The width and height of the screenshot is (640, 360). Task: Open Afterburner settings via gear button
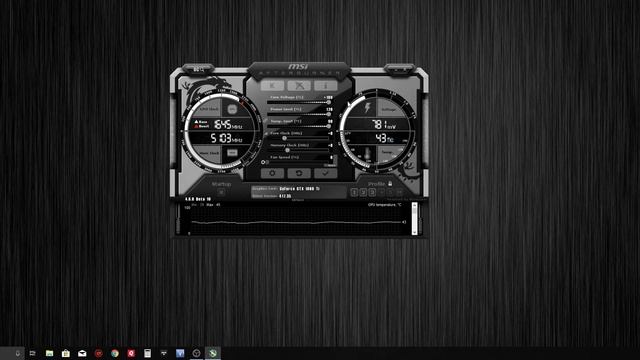tap(272, 173)
